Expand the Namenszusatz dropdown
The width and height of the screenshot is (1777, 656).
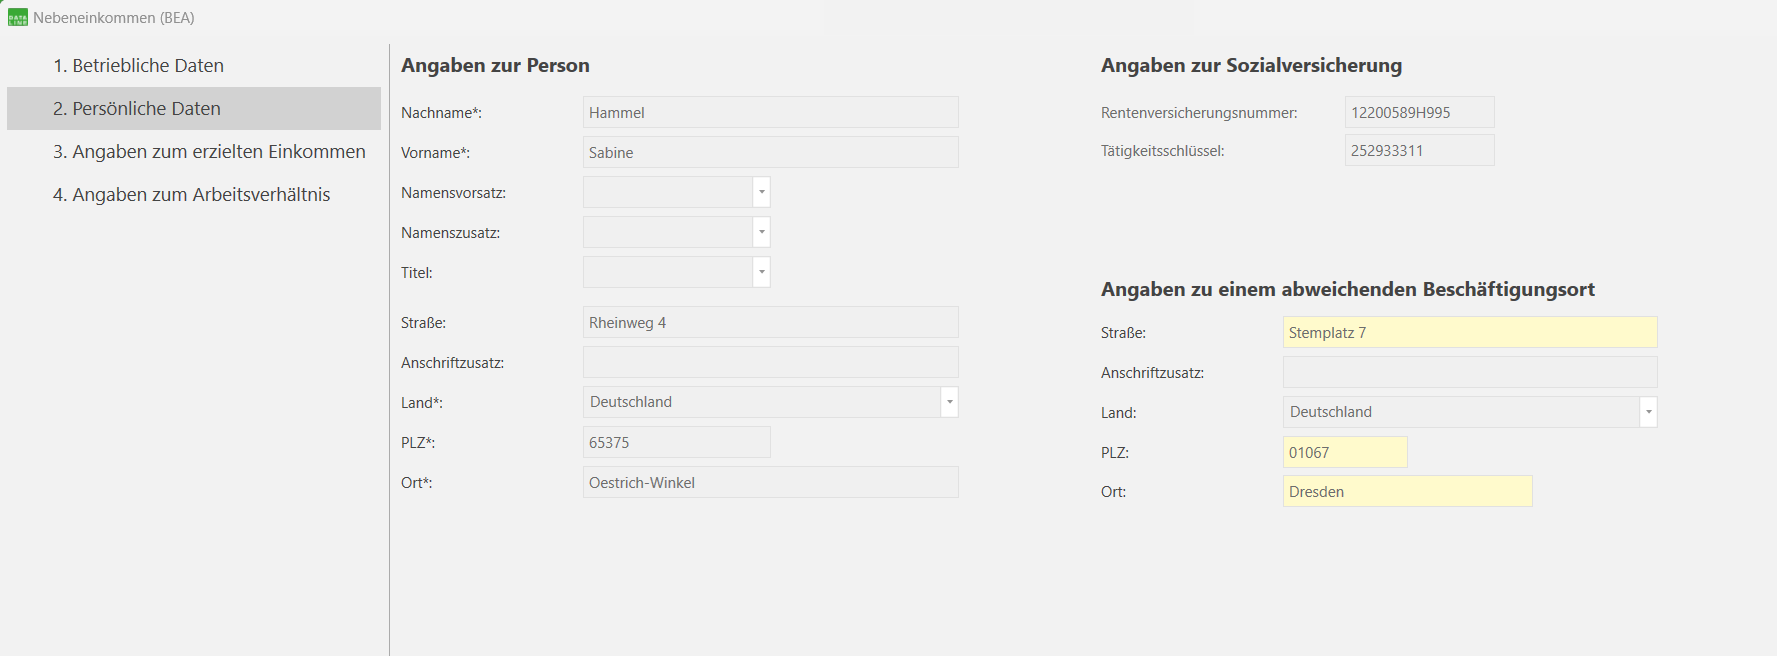(x=761, y=232)
